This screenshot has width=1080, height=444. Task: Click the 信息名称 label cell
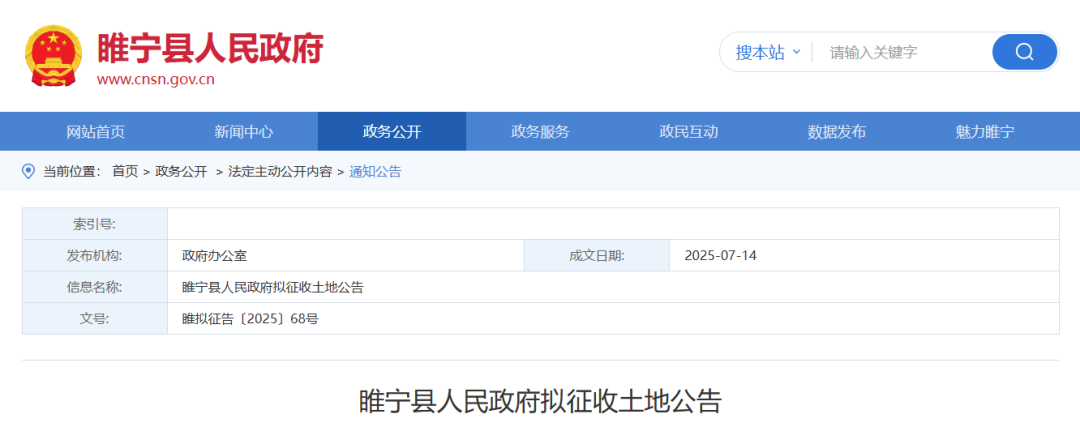tap(95, 288)
